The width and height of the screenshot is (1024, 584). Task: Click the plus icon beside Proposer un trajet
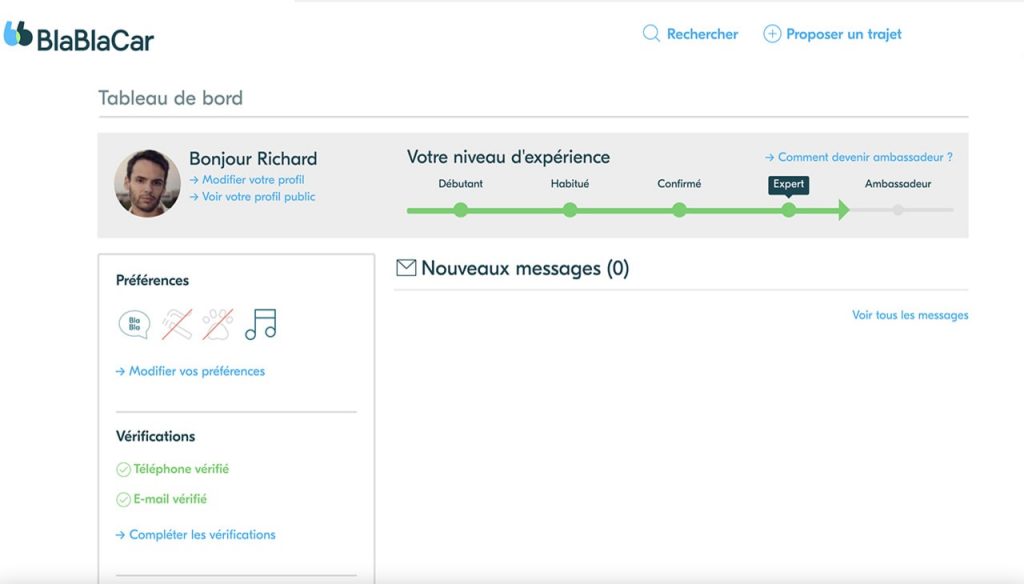(x=772, y=33)
